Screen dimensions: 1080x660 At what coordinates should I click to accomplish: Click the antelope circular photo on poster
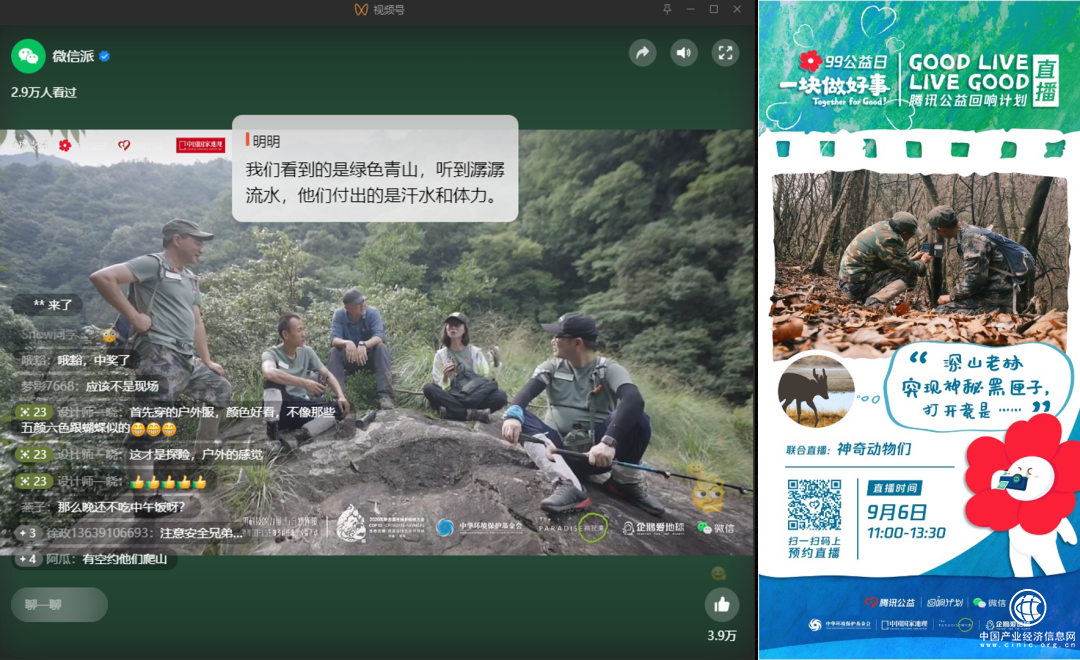point(815,391)
